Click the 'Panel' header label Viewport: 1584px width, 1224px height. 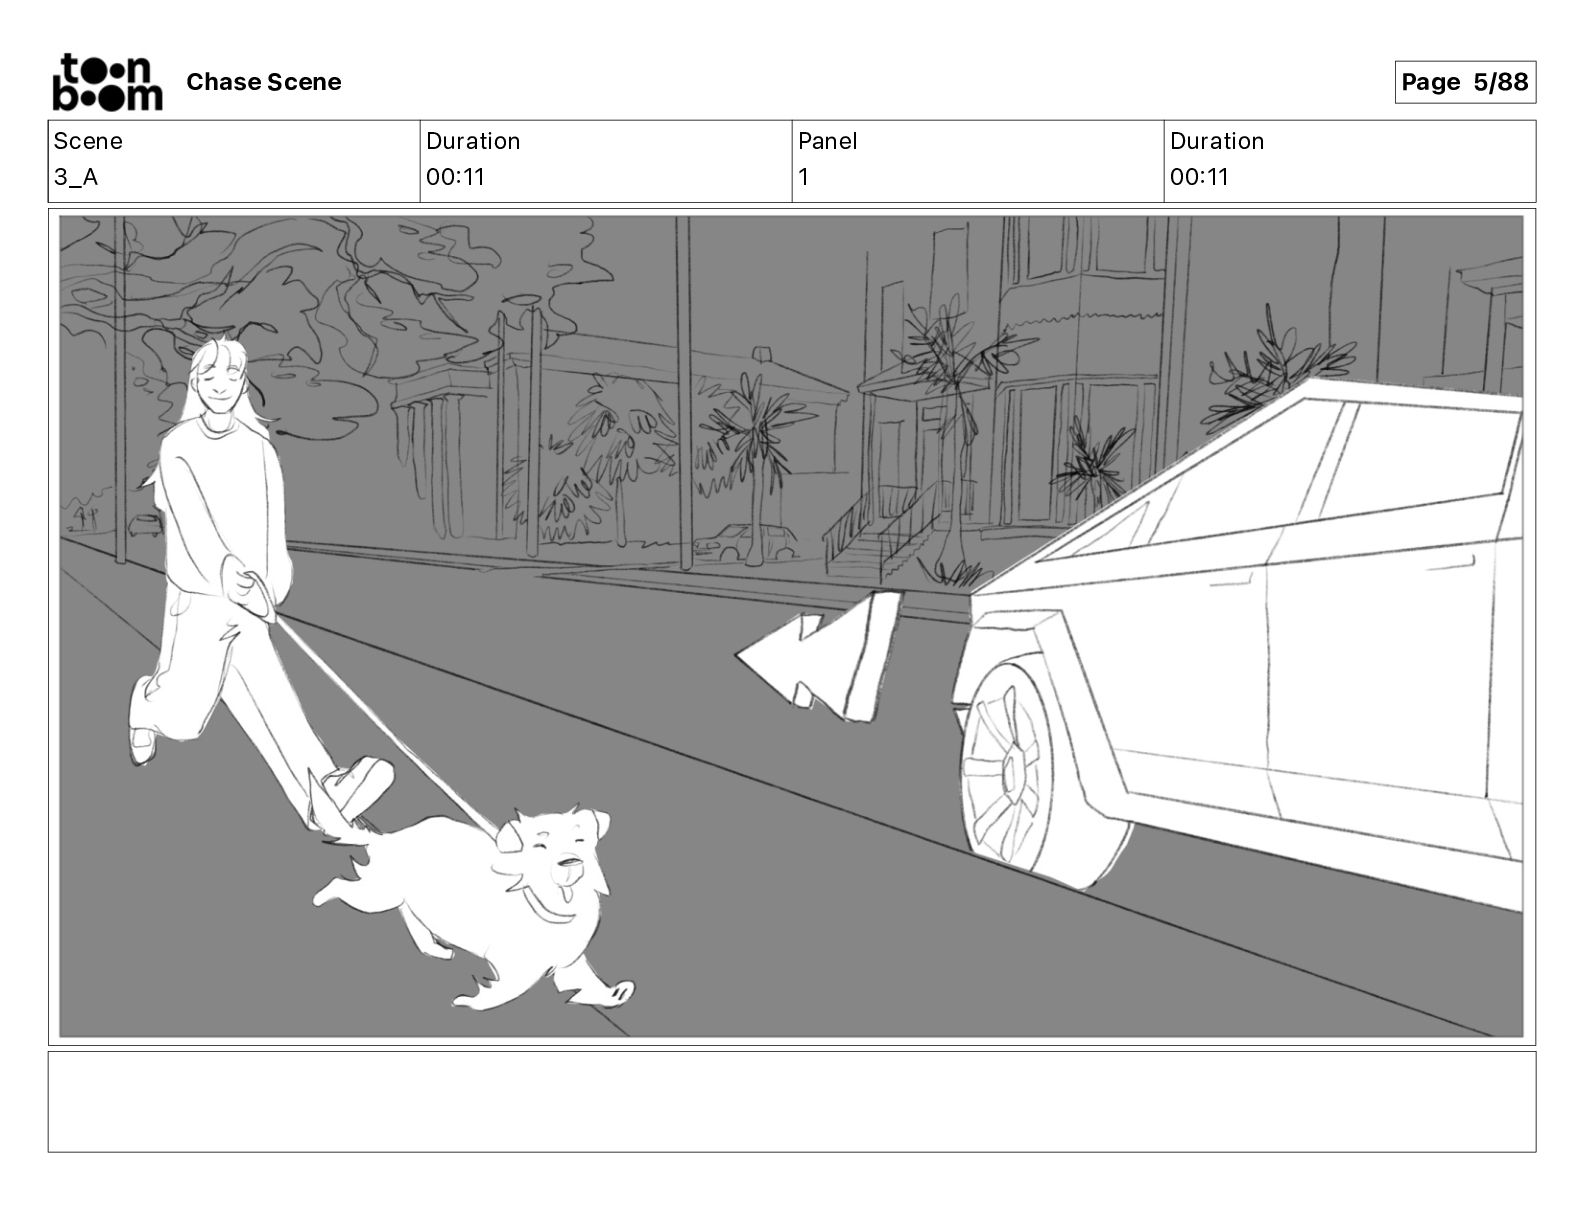click(x=828, y=141)
